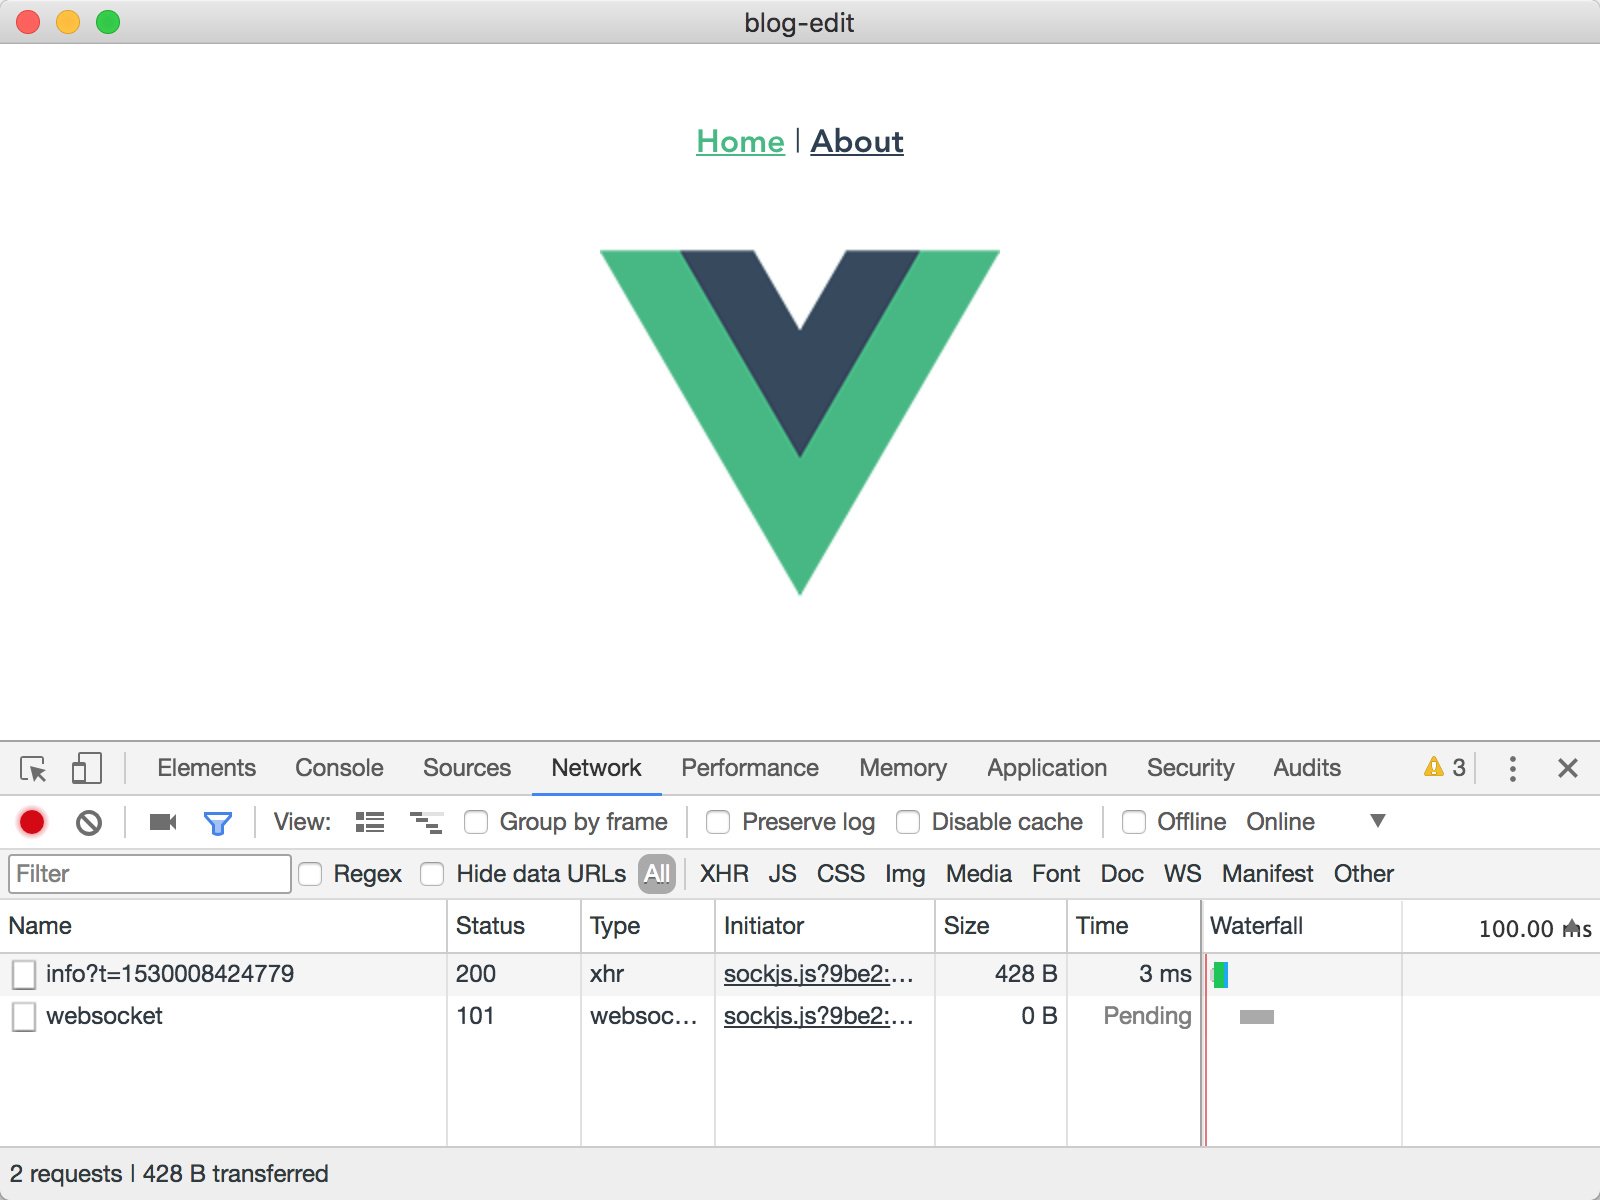1600x1200 pixels.
Task: Select the websocket request name
Action: tap(104, 1016)
